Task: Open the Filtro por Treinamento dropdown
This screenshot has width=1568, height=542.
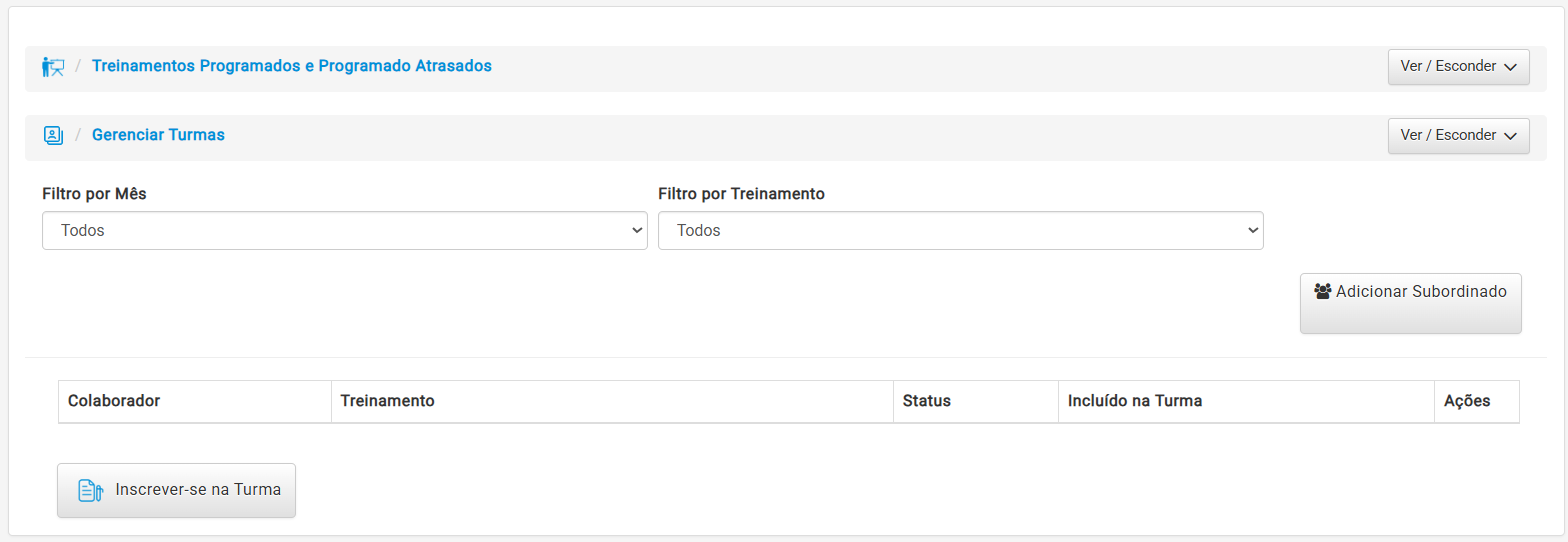Action: pos(960,230)
